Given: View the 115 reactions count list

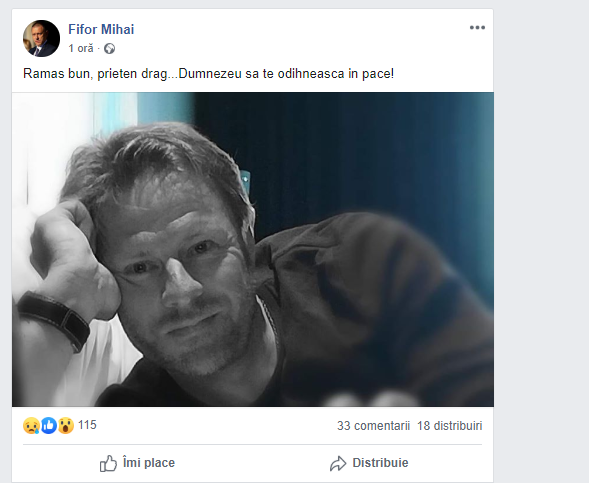Looking at the screenshot, I should (x=87, y=425).
